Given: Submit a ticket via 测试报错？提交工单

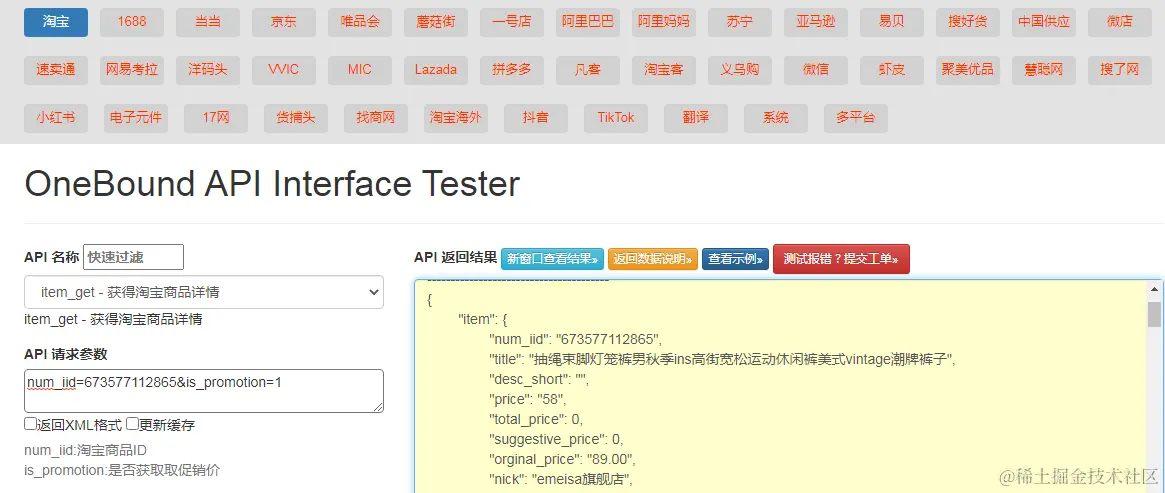Looking at the screenshot, I should coord(841,259).
